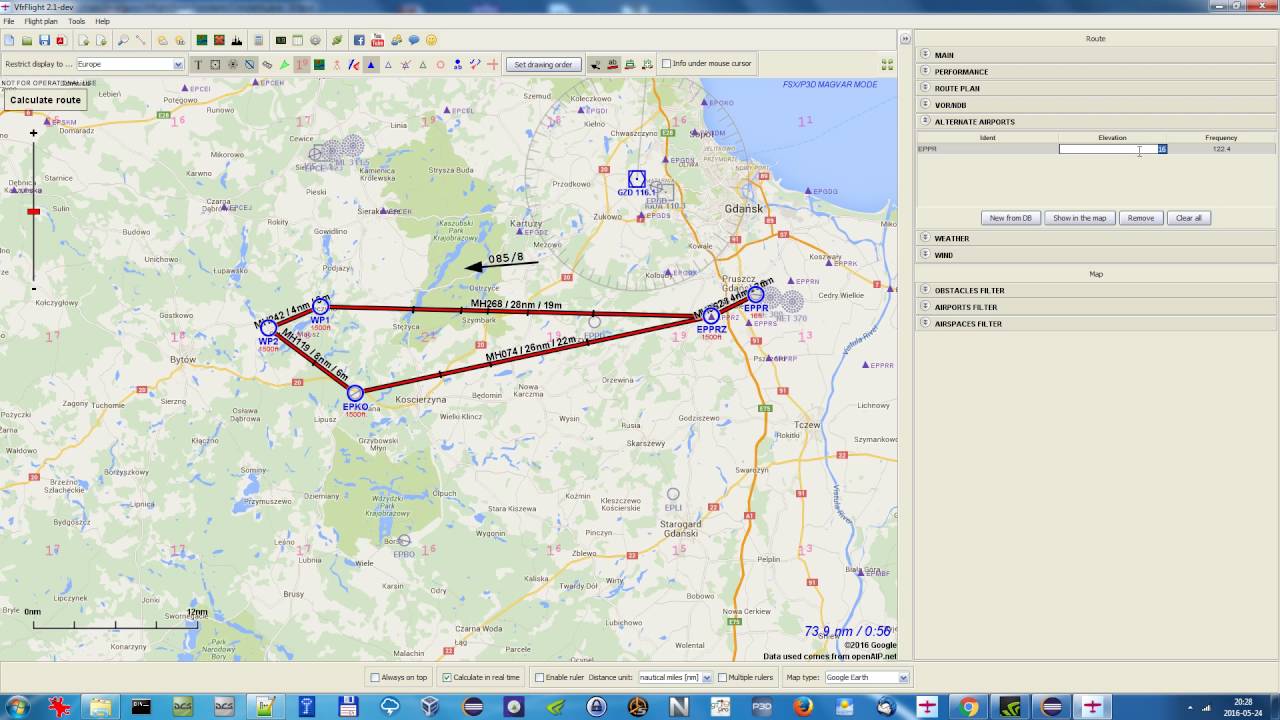This screenshot has height=720, width=1280.
Task: Click the calculator icon in toolbar
Action: [x=259, y=40]
